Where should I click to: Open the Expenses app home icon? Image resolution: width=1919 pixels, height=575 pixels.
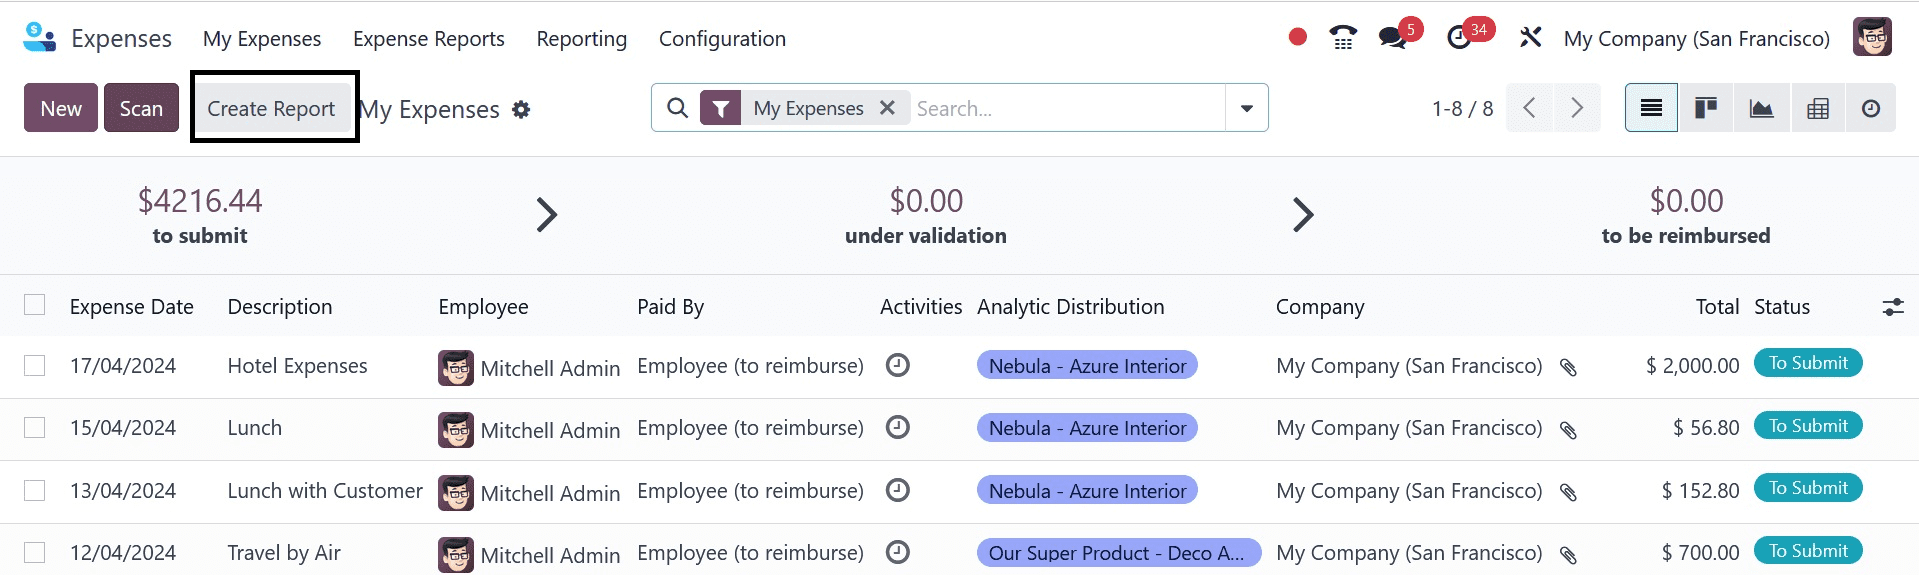pyautogui.click(x=39, y=38)
